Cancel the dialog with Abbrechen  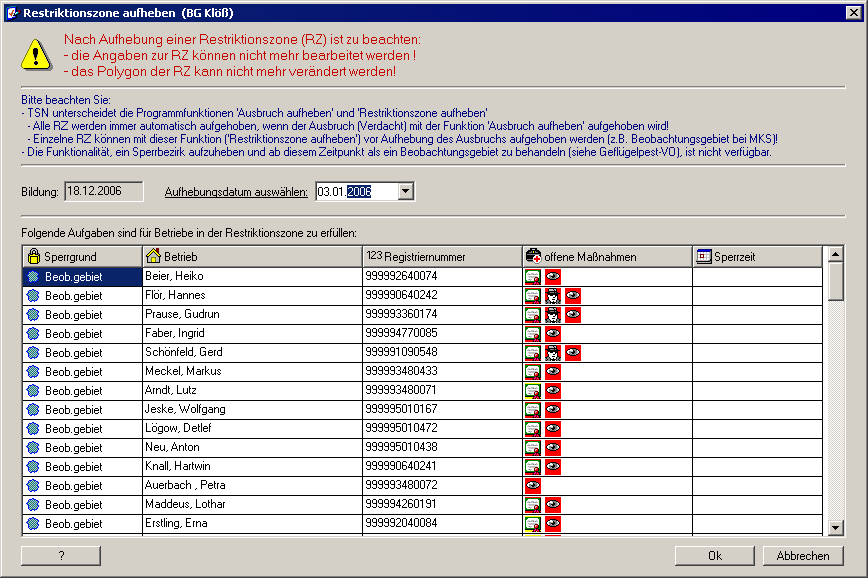803,556
